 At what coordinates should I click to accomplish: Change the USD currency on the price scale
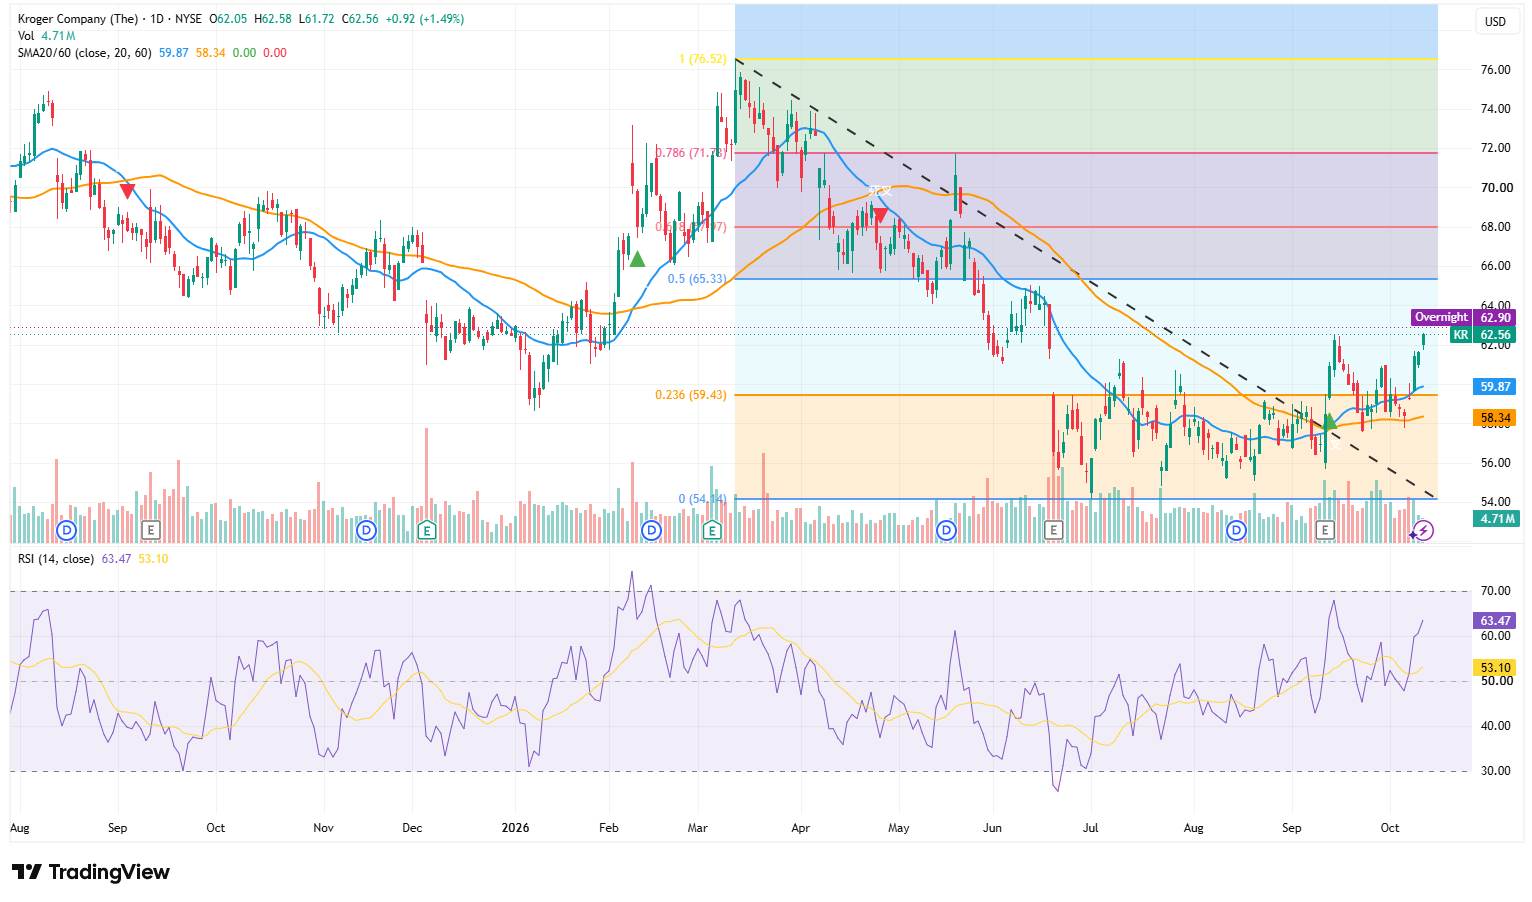click(x=1495, y=22)
